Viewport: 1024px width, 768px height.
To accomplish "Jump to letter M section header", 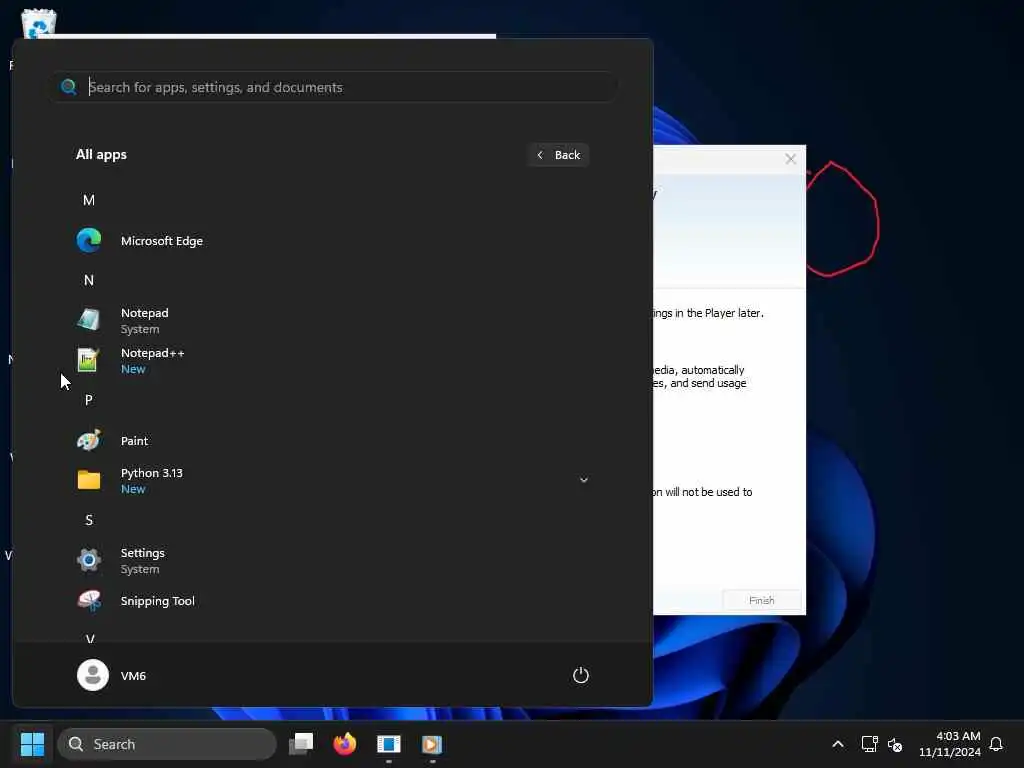I will click(89, 200).
